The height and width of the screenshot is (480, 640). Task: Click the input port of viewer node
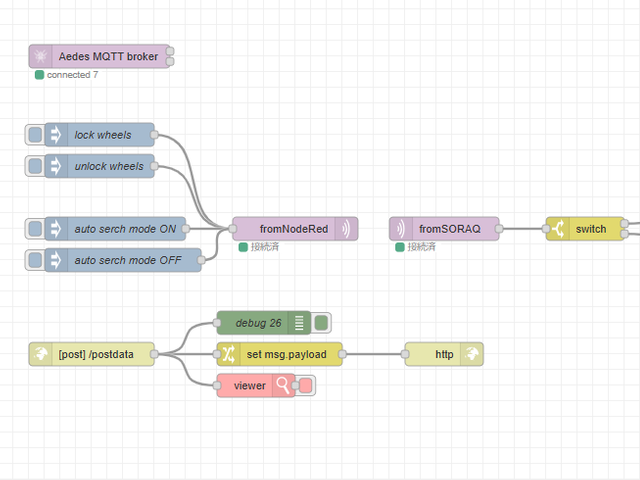click(217, 385)
